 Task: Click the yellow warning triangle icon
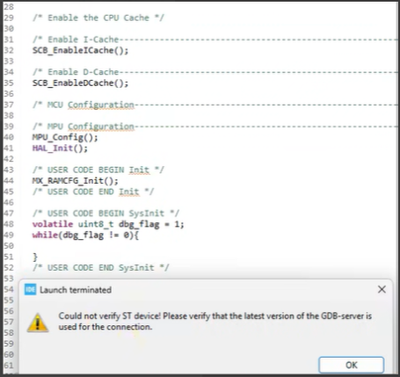pyautogui.click(x=38, y=322)
